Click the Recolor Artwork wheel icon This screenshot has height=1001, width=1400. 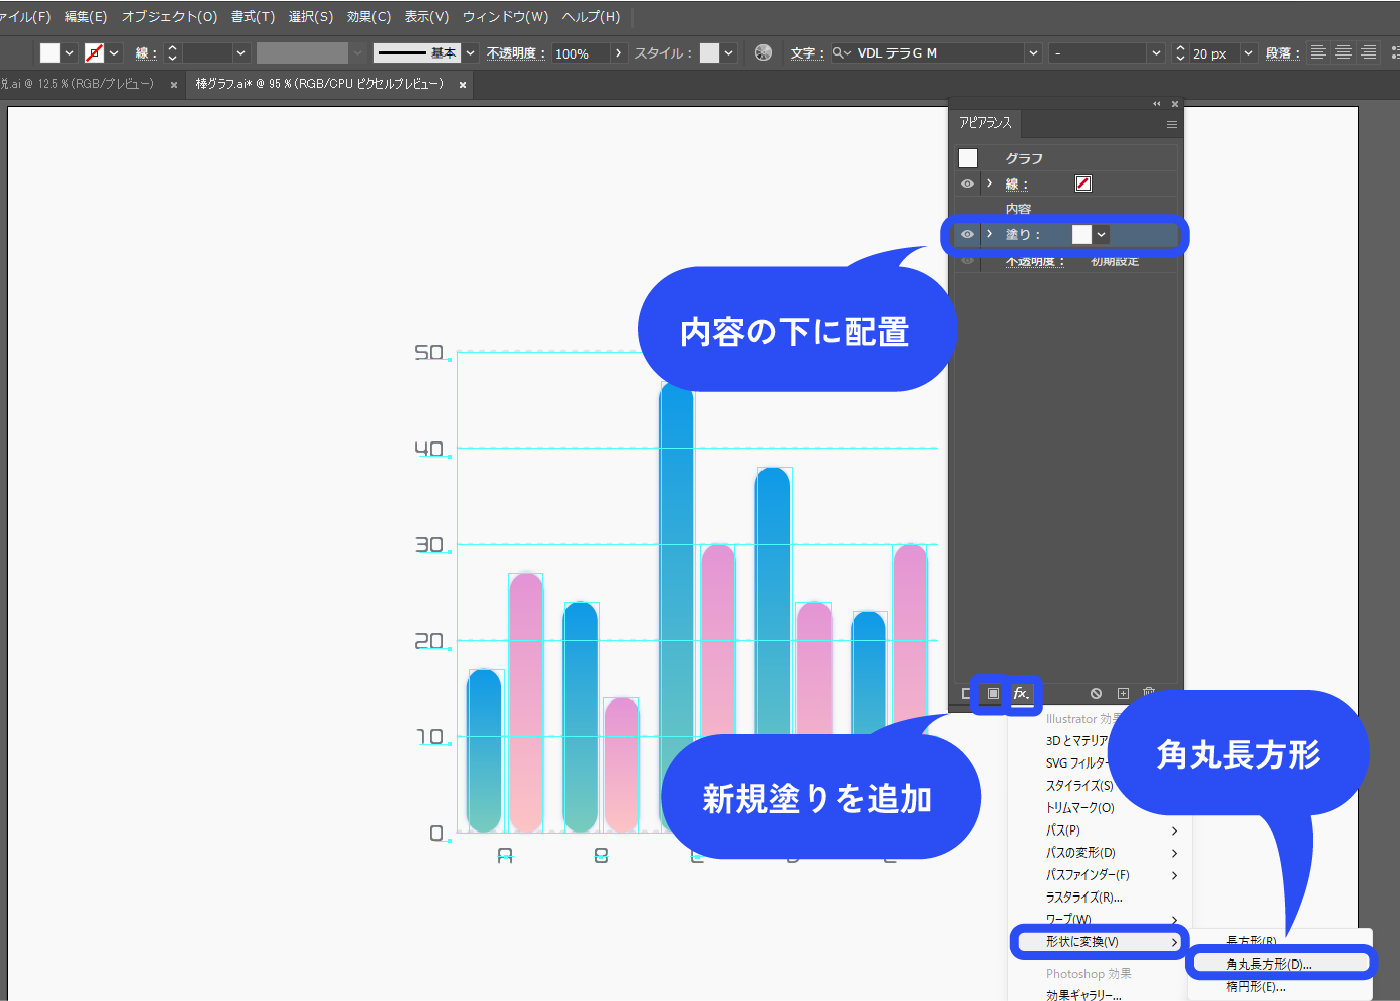763,53
